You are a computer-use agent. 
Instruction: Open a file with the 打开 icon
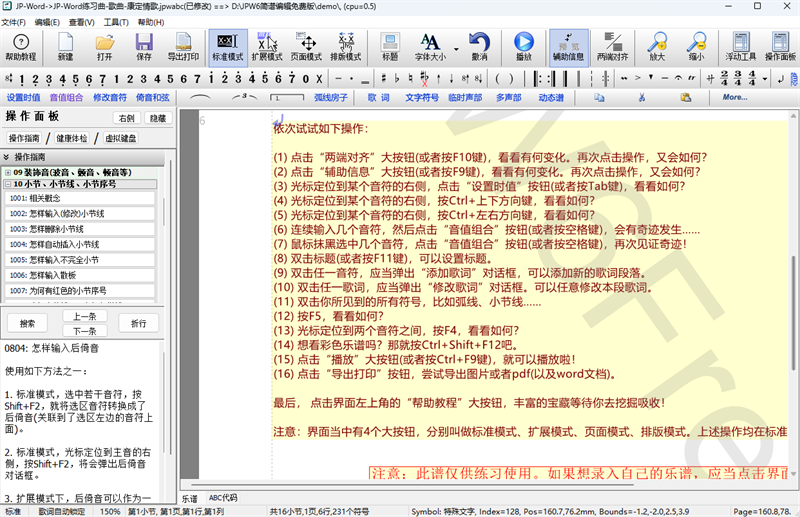click(104, 46)
